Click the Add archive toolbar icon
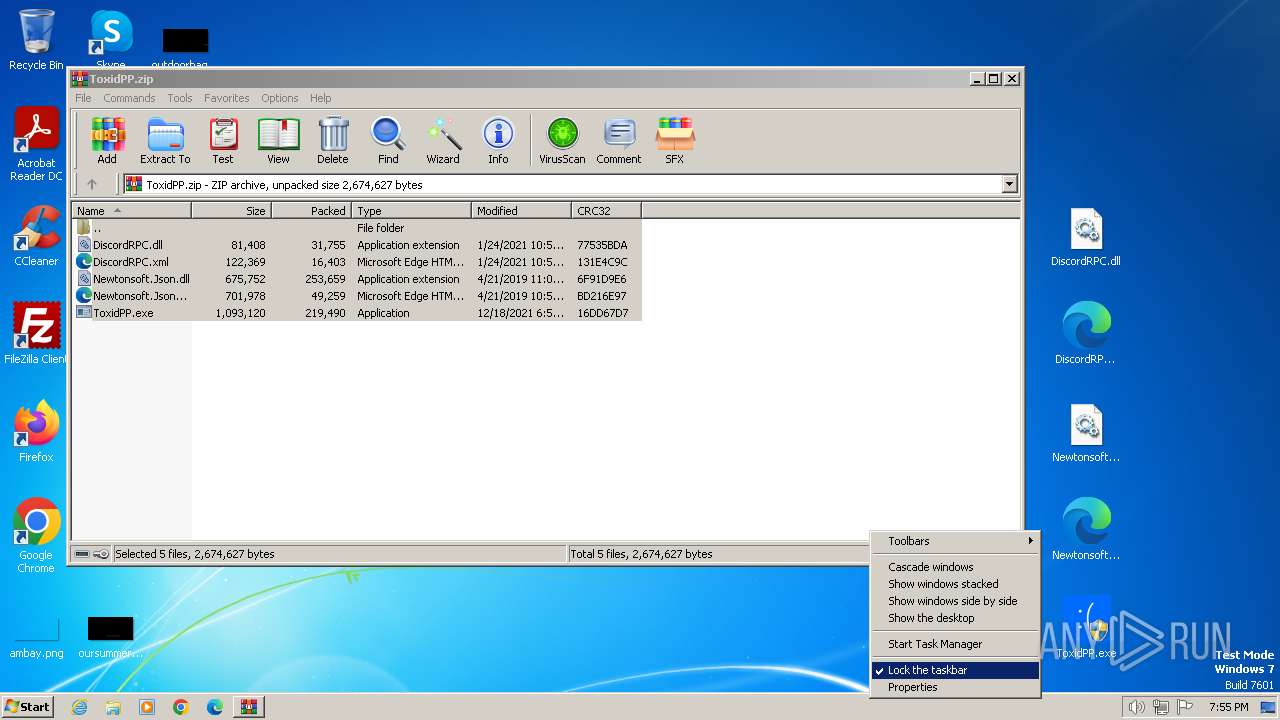Image resolution: width=1280 pixels, height=720 pixels. pos(107,140)
